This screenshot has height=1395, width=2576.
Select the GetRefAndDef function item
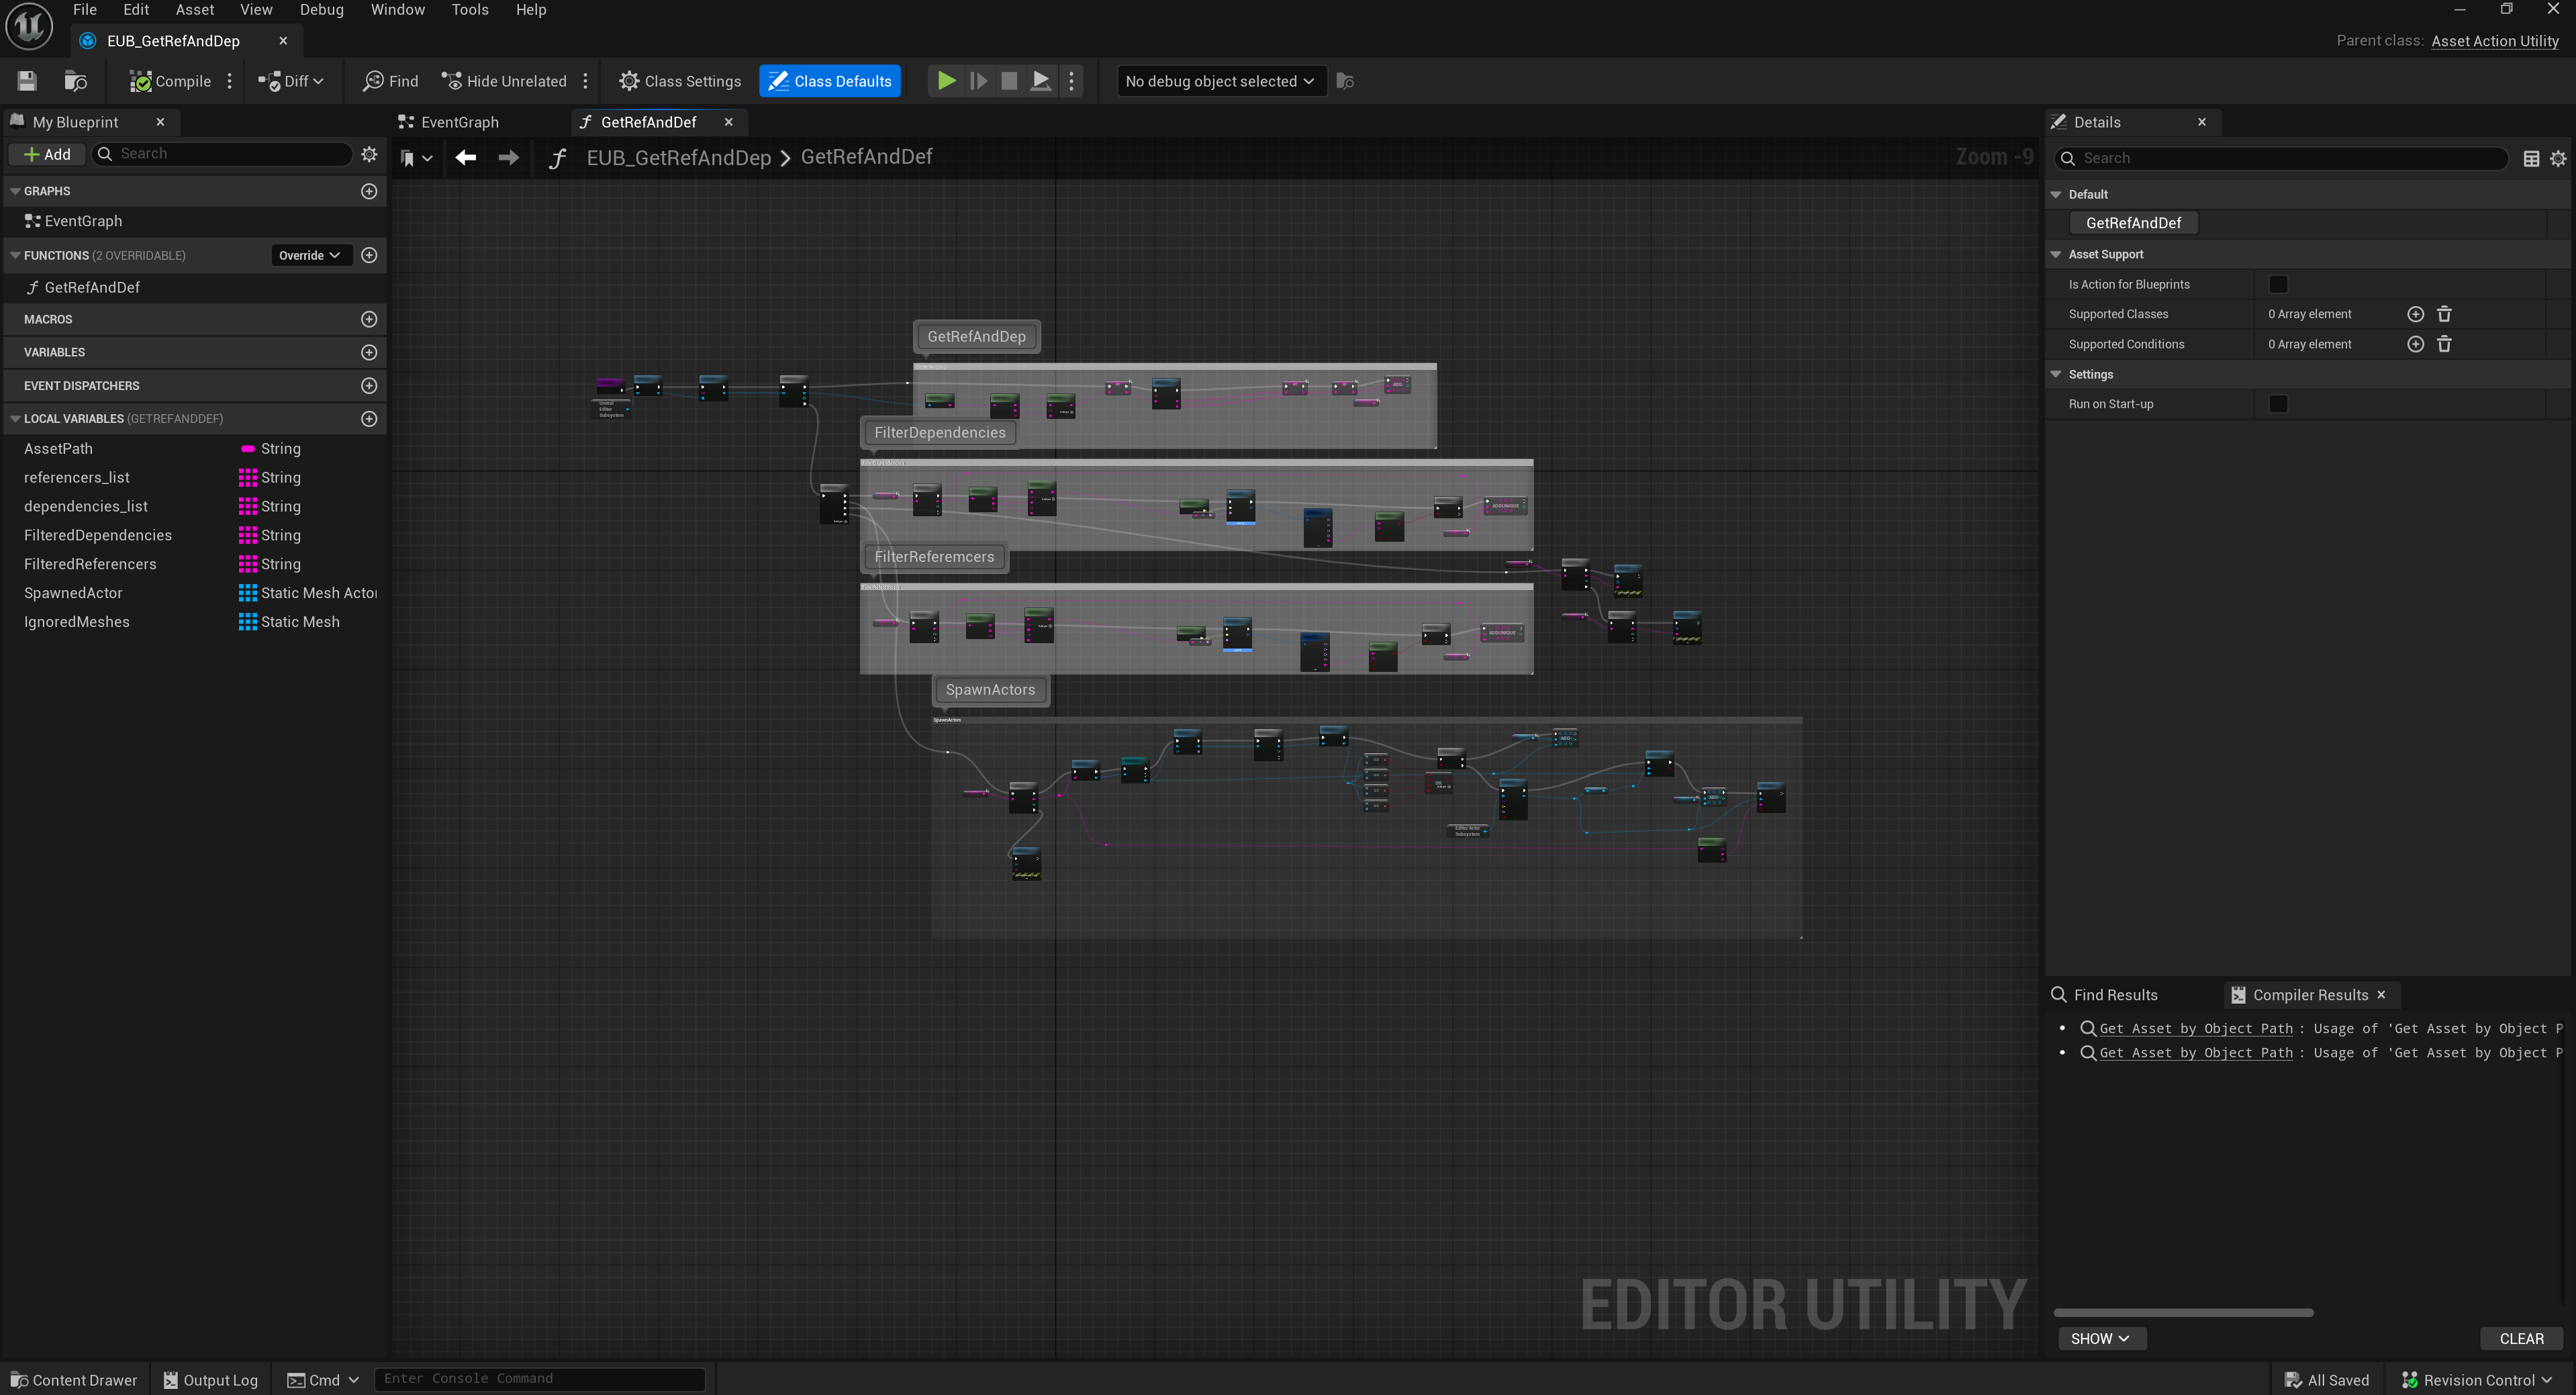point(91,287)
